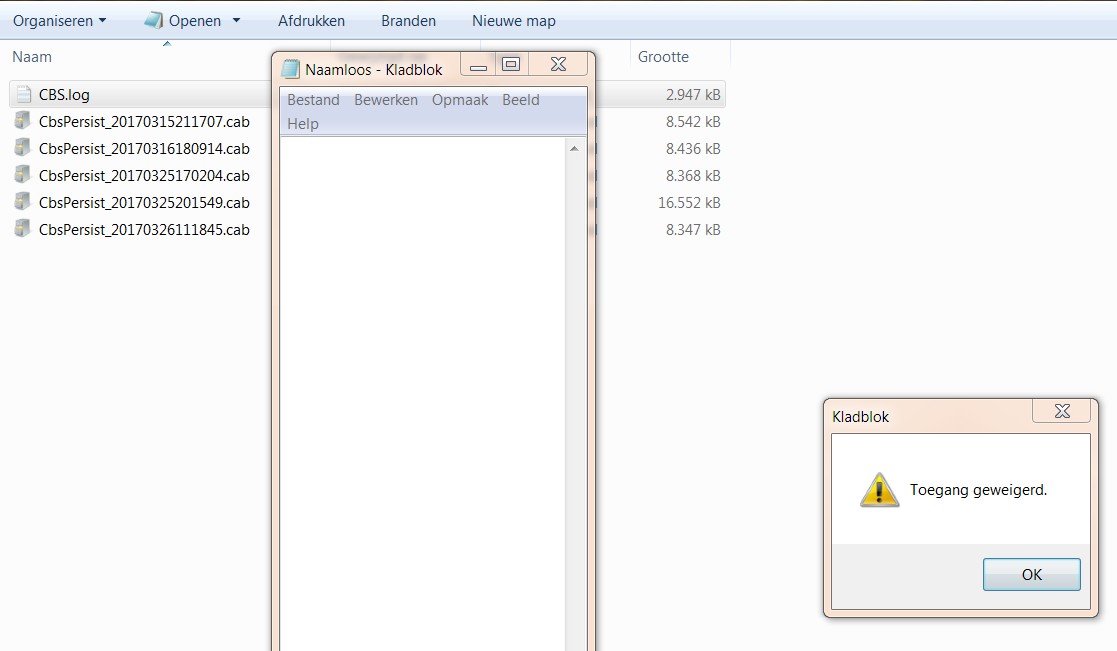Image resolution: width=1117 pixels, height=651 pixels.
Task: Click inside the Kladblok text area
Action: tap(422, 394)
